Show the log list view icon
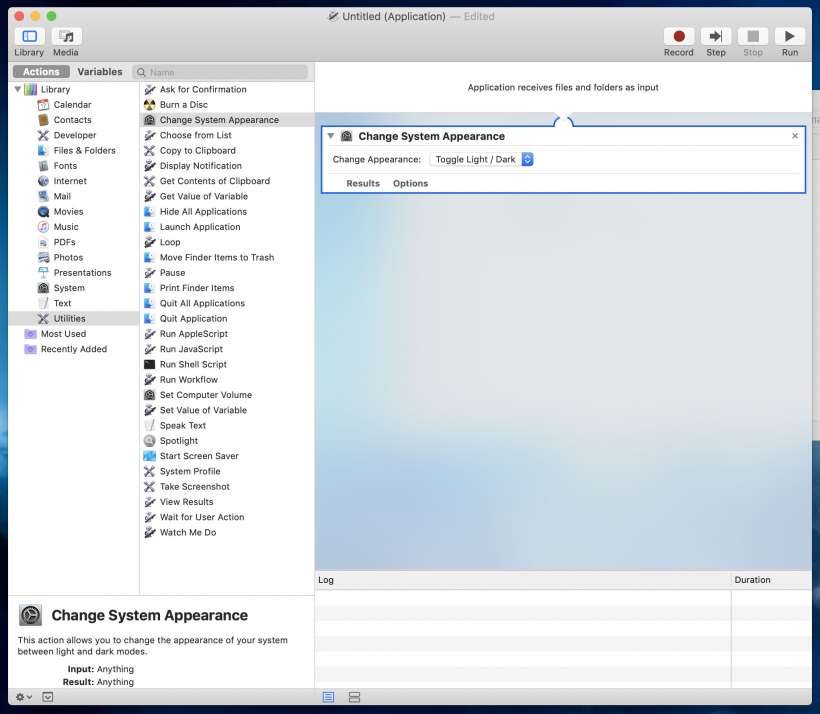820x714 pixels. tap(328, 697)
